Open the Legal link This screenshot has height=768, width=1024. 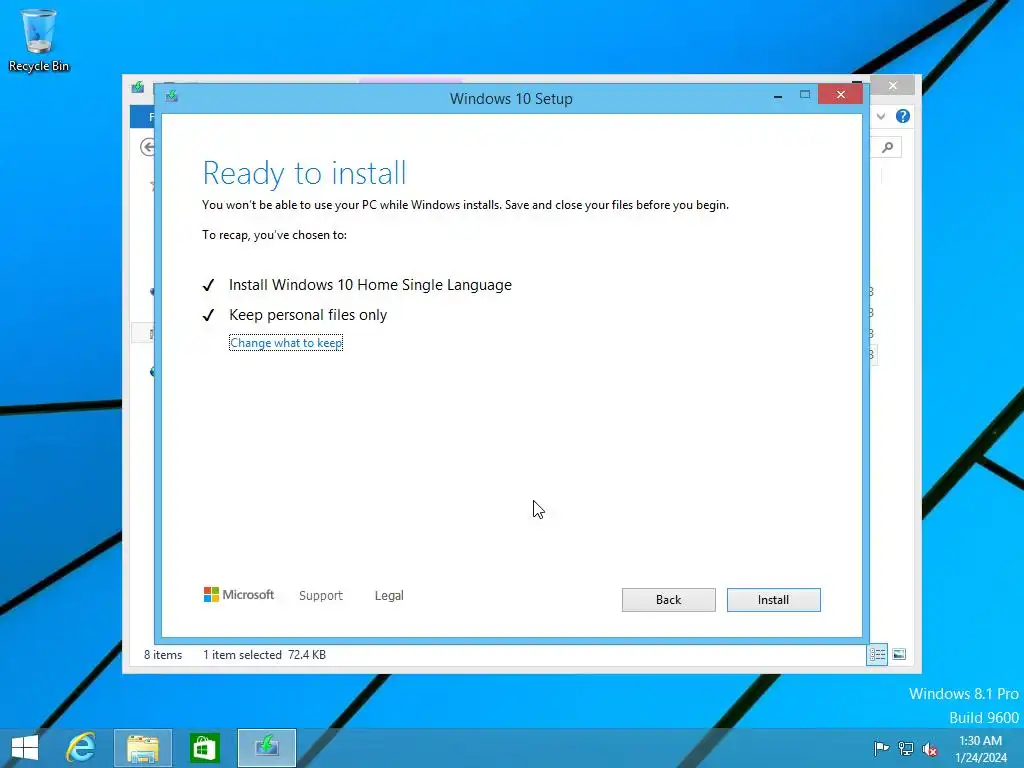389,596
